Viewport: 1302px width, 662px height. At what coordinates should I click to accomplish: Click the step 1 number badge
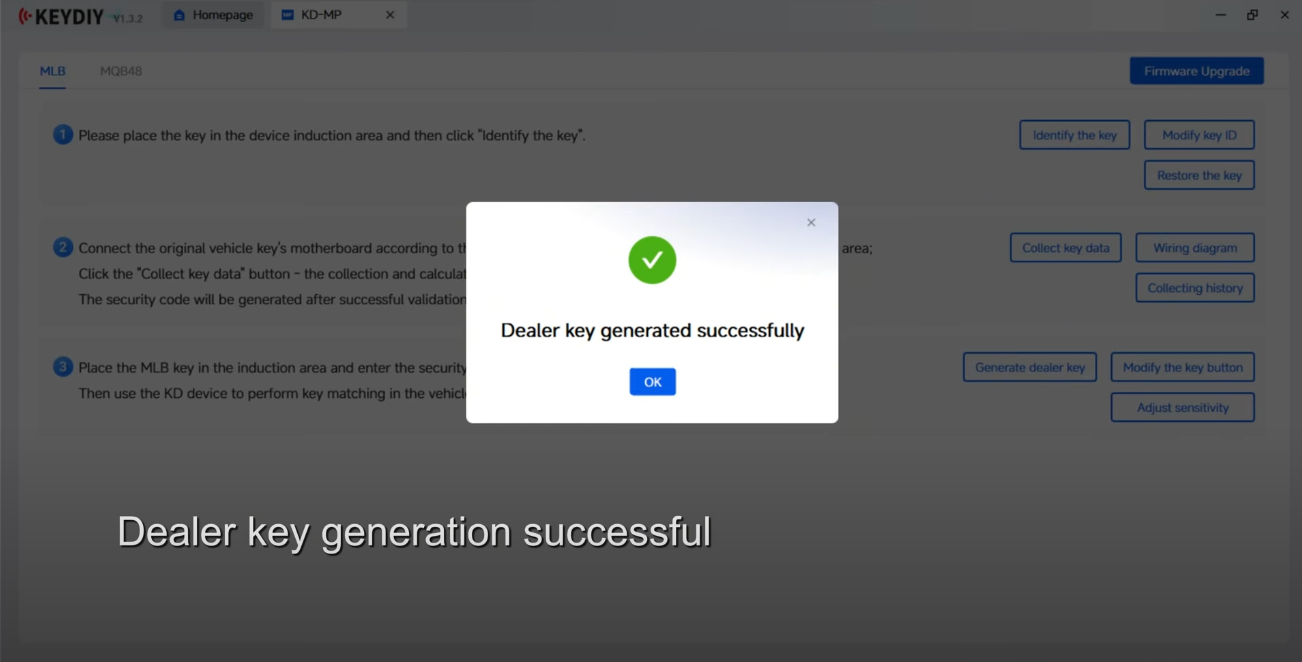[63, 135]
